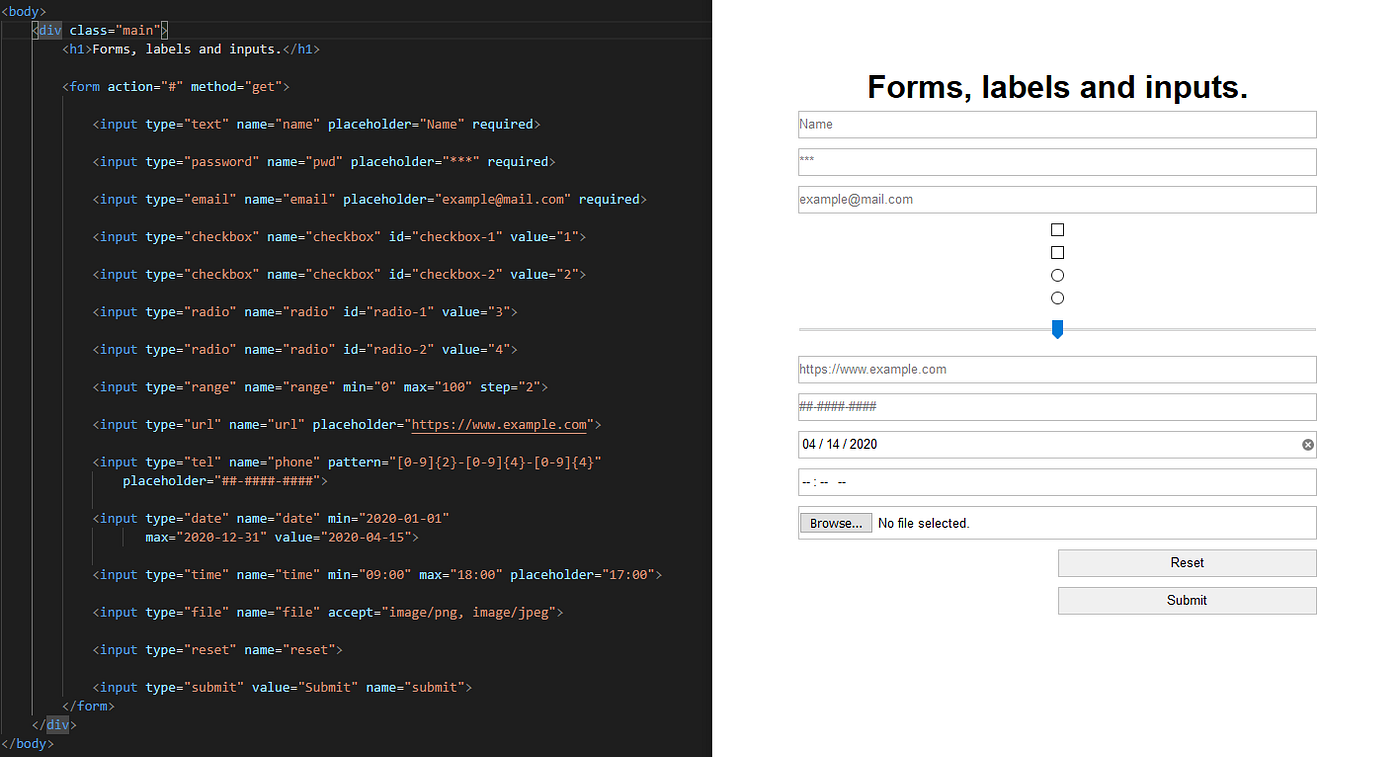Viewport: 1400px width, 757px height.
Task: Select the second radio button
Action: pyautogui.click(x=1057, y=297)
